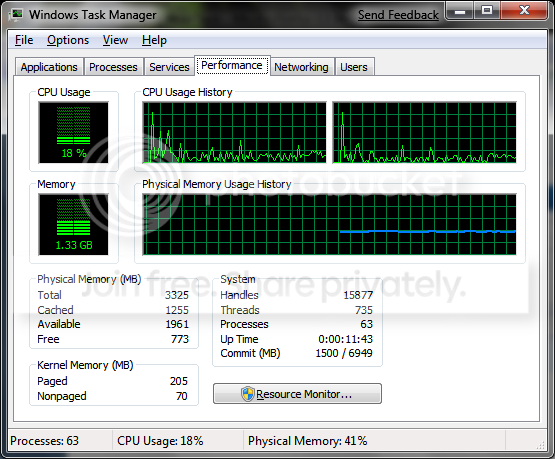
Task: Open the Options menu
Action: 68,40
